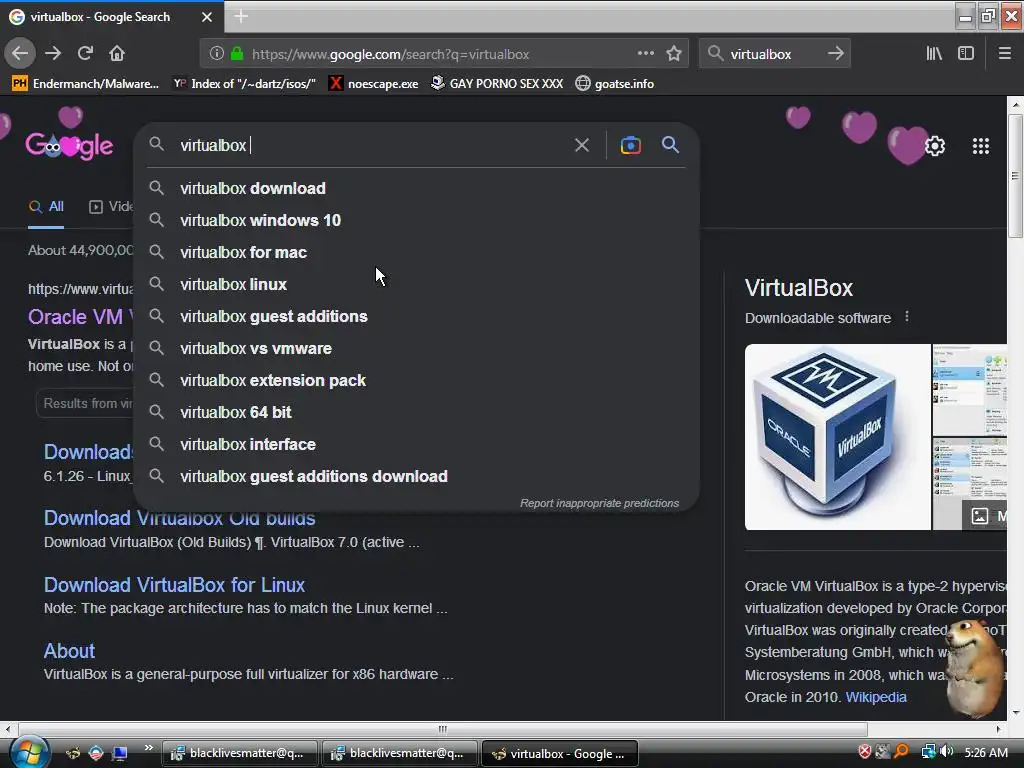Image resolution: width=1024 pixels, height=768 pixels.
Task: Open Google quick settings gear
Action: pyautogui.click(x=935, y=146)
